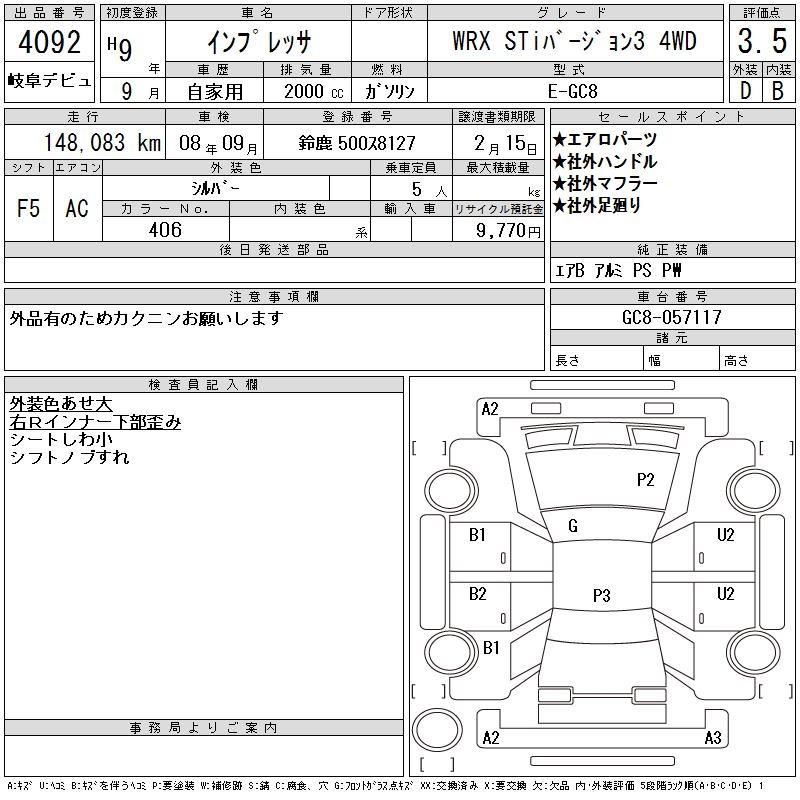Select the 自家用 vehicle history value

[x=215, y=92]
